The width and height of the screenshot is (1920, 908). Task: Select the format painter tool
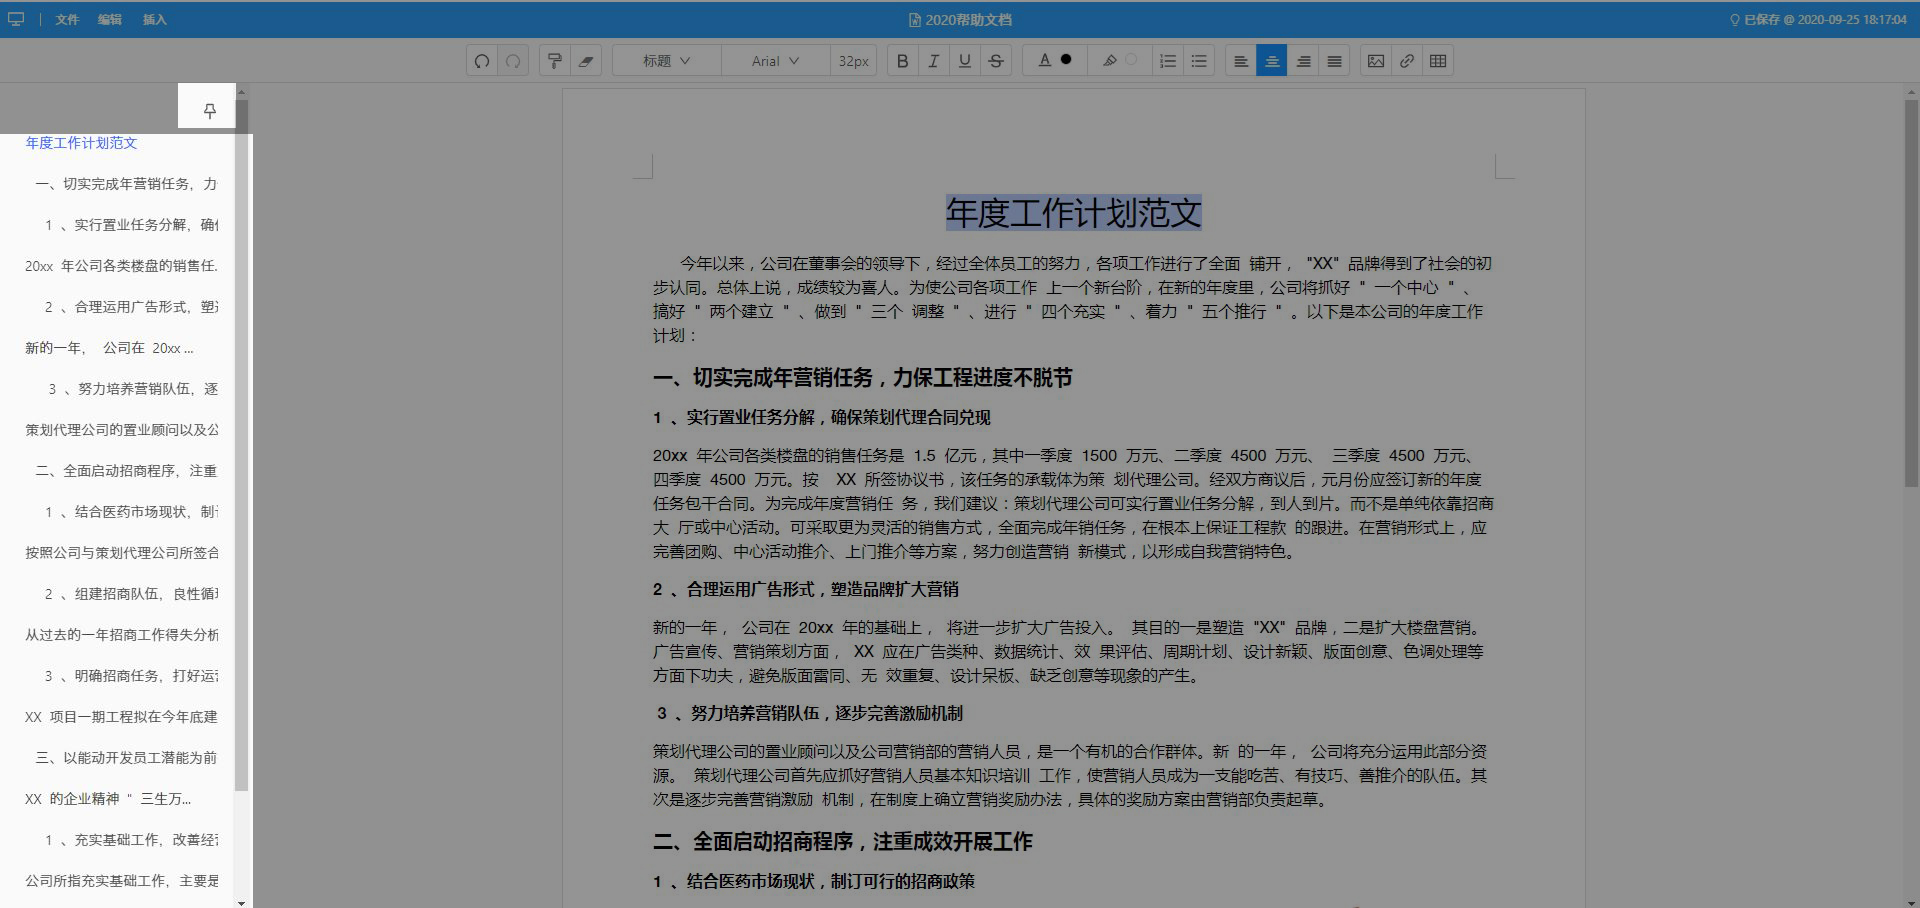coord(555,61)
